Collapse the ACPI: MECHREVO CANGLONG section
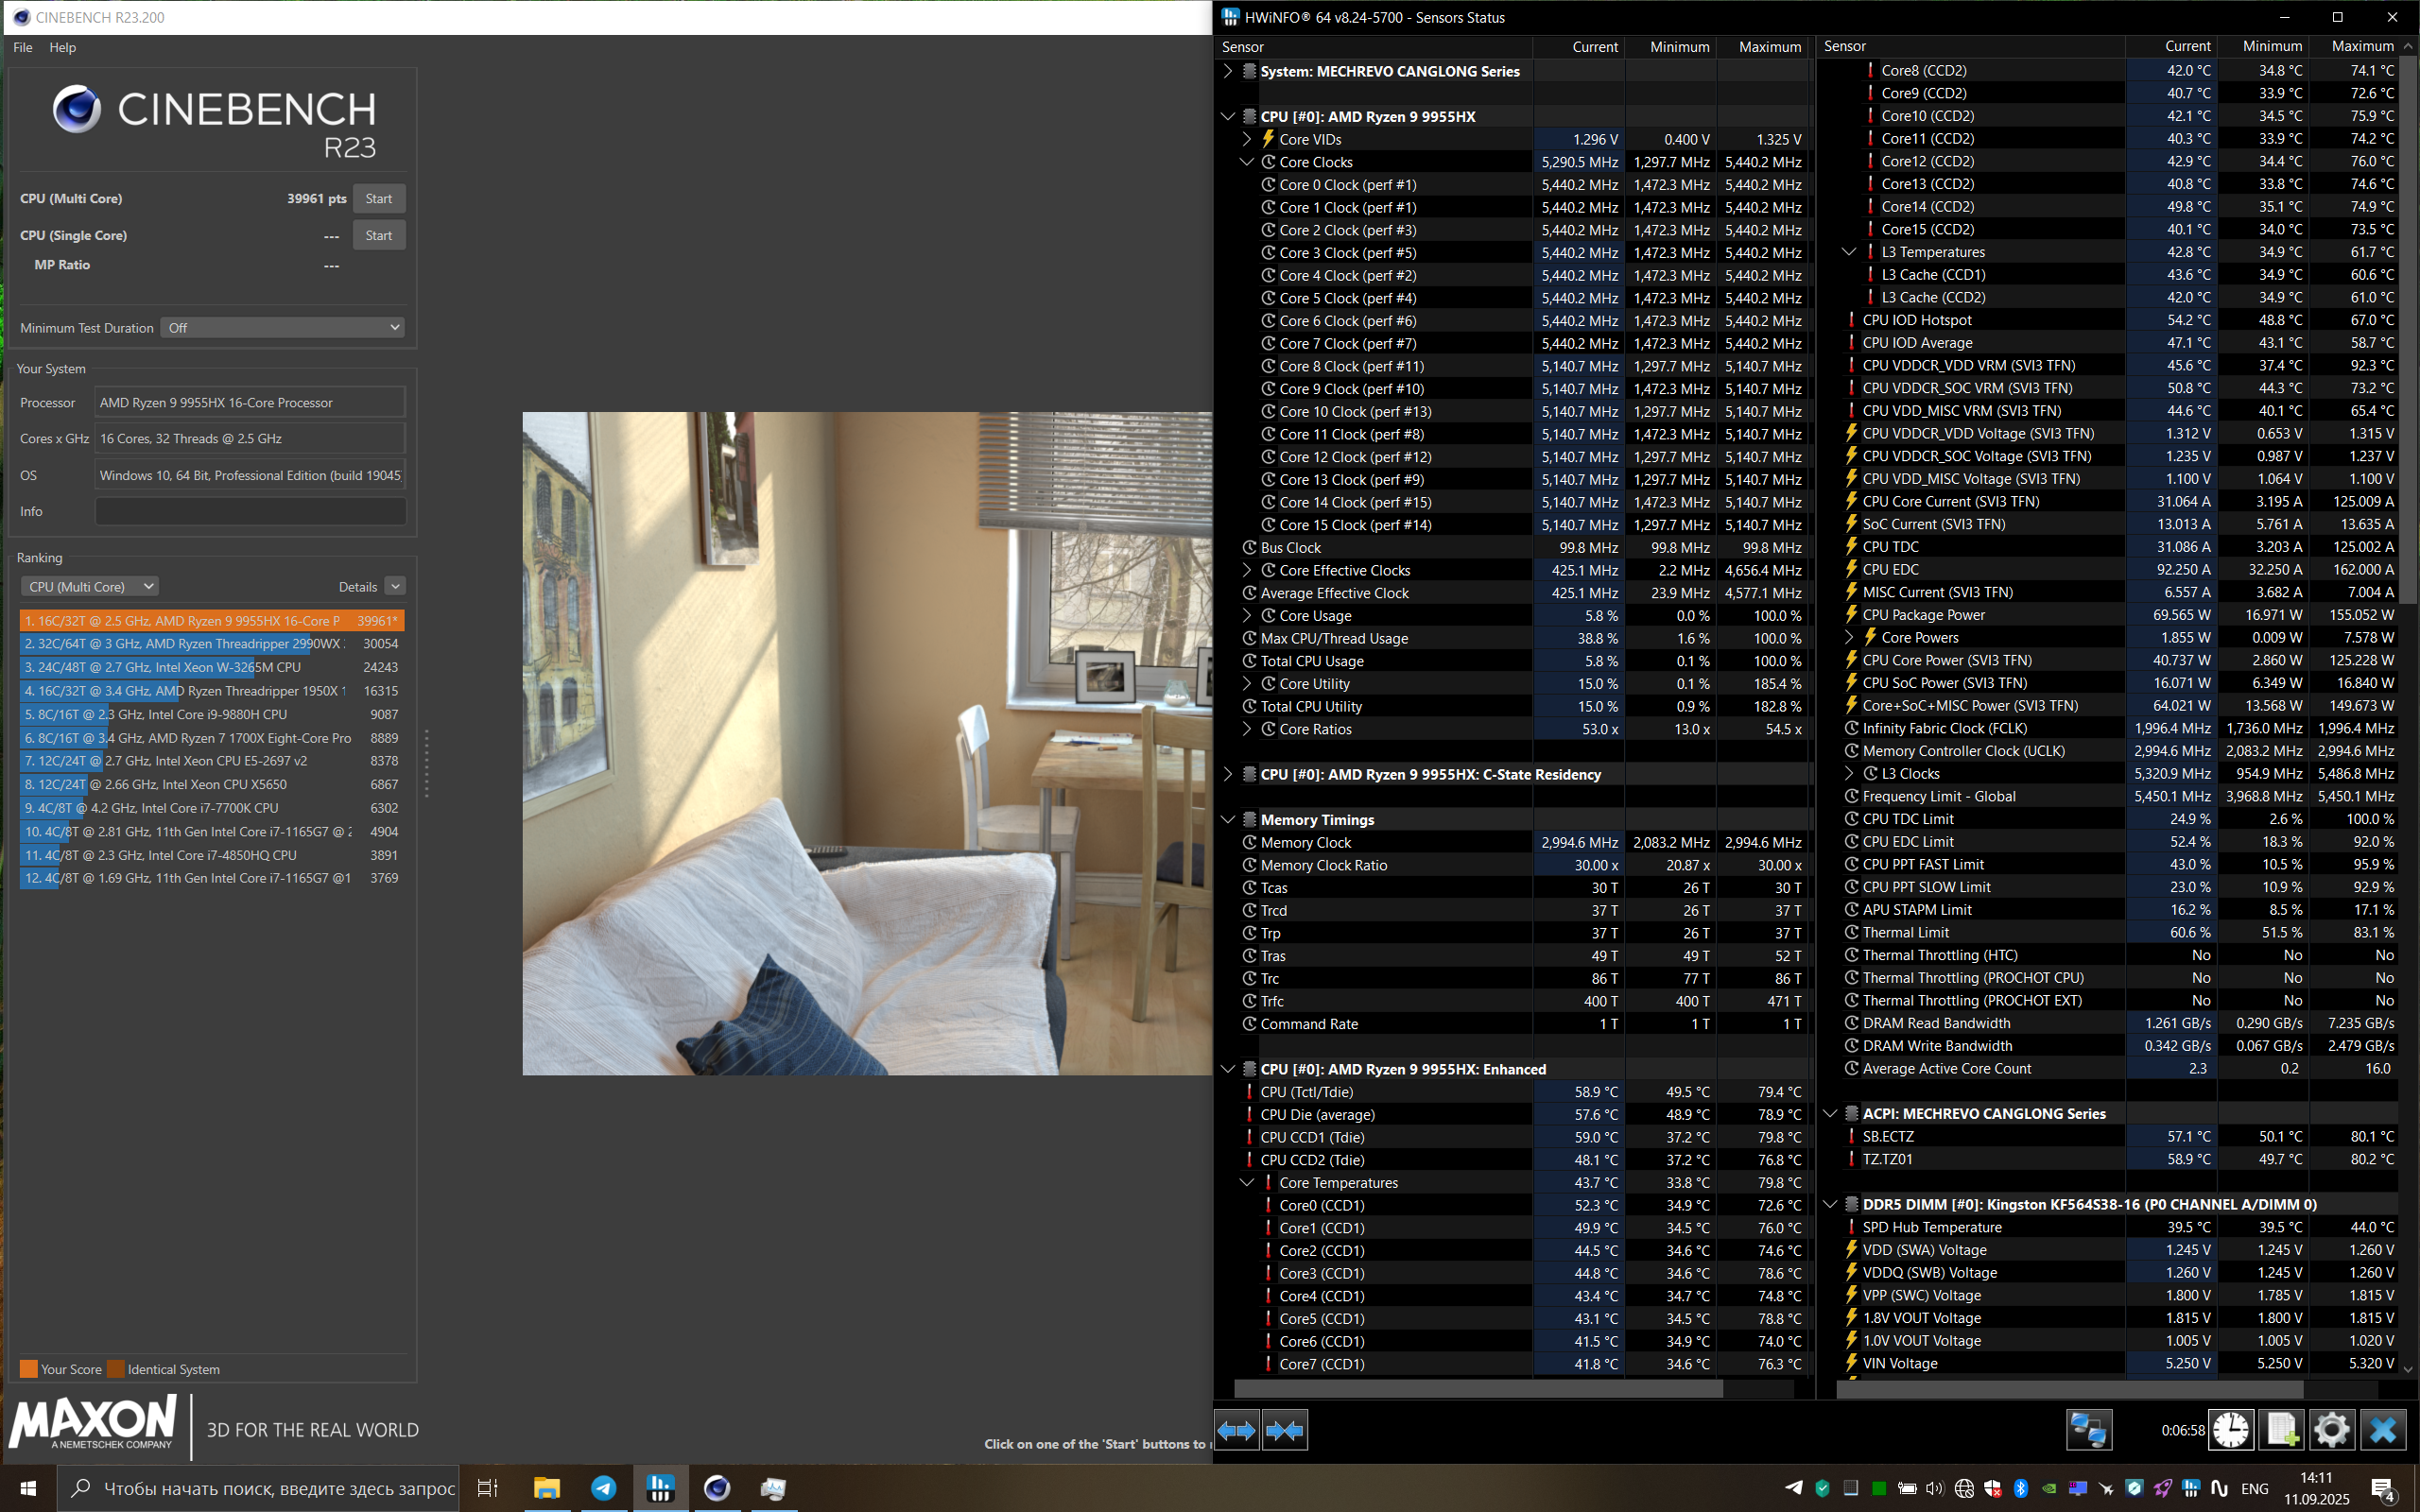Viewport: 2420px width, 1512px height. coord(1830,1113)
